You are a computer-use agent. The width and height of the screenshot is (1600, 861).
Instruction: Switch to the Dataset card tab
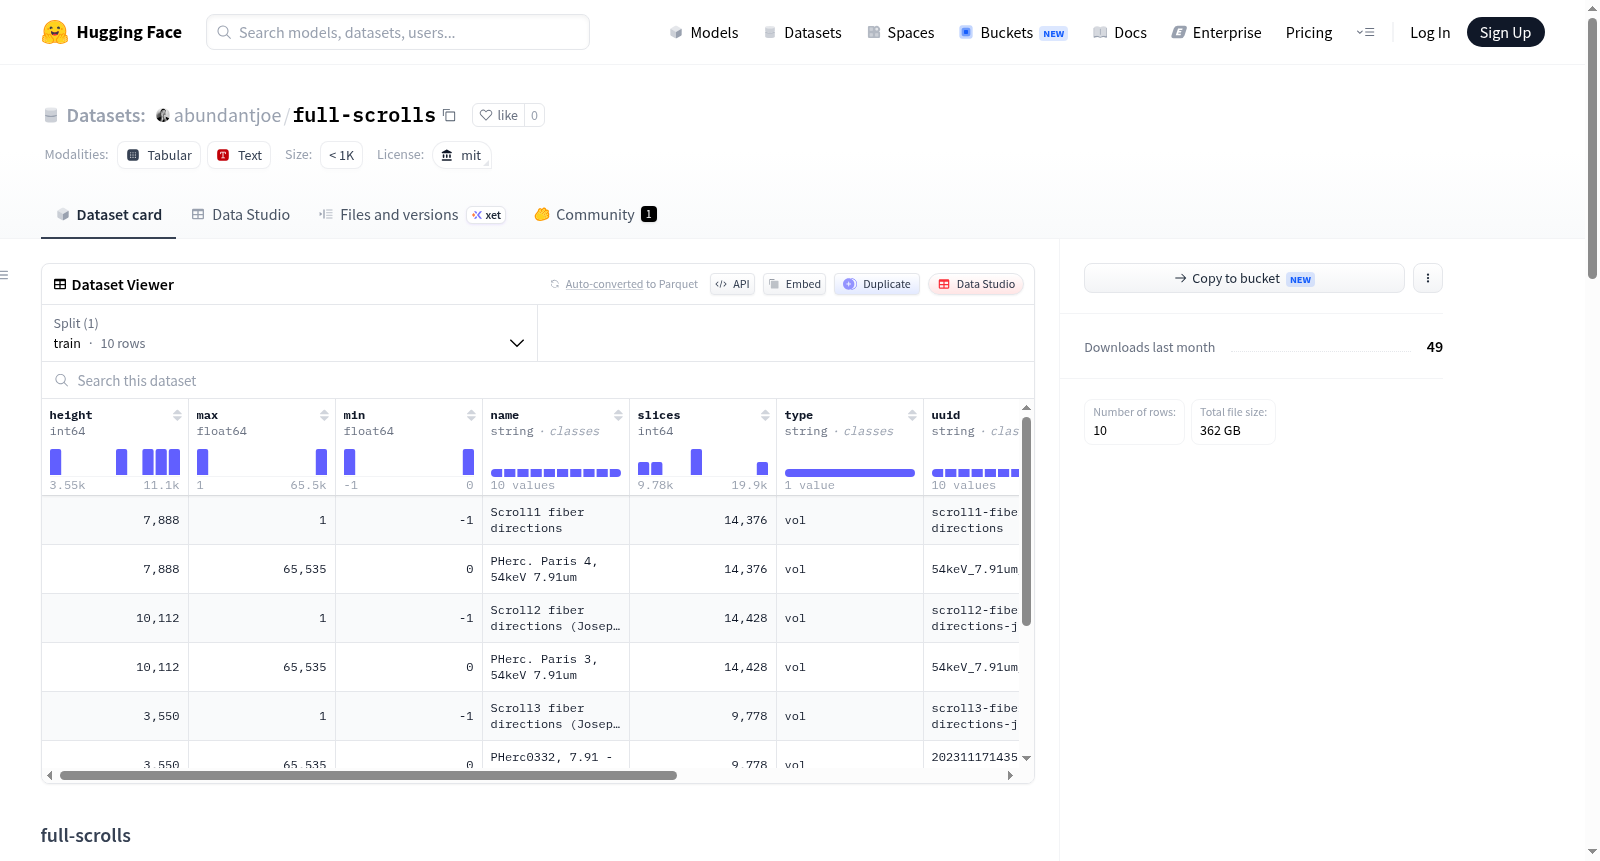tap(108, 214)
